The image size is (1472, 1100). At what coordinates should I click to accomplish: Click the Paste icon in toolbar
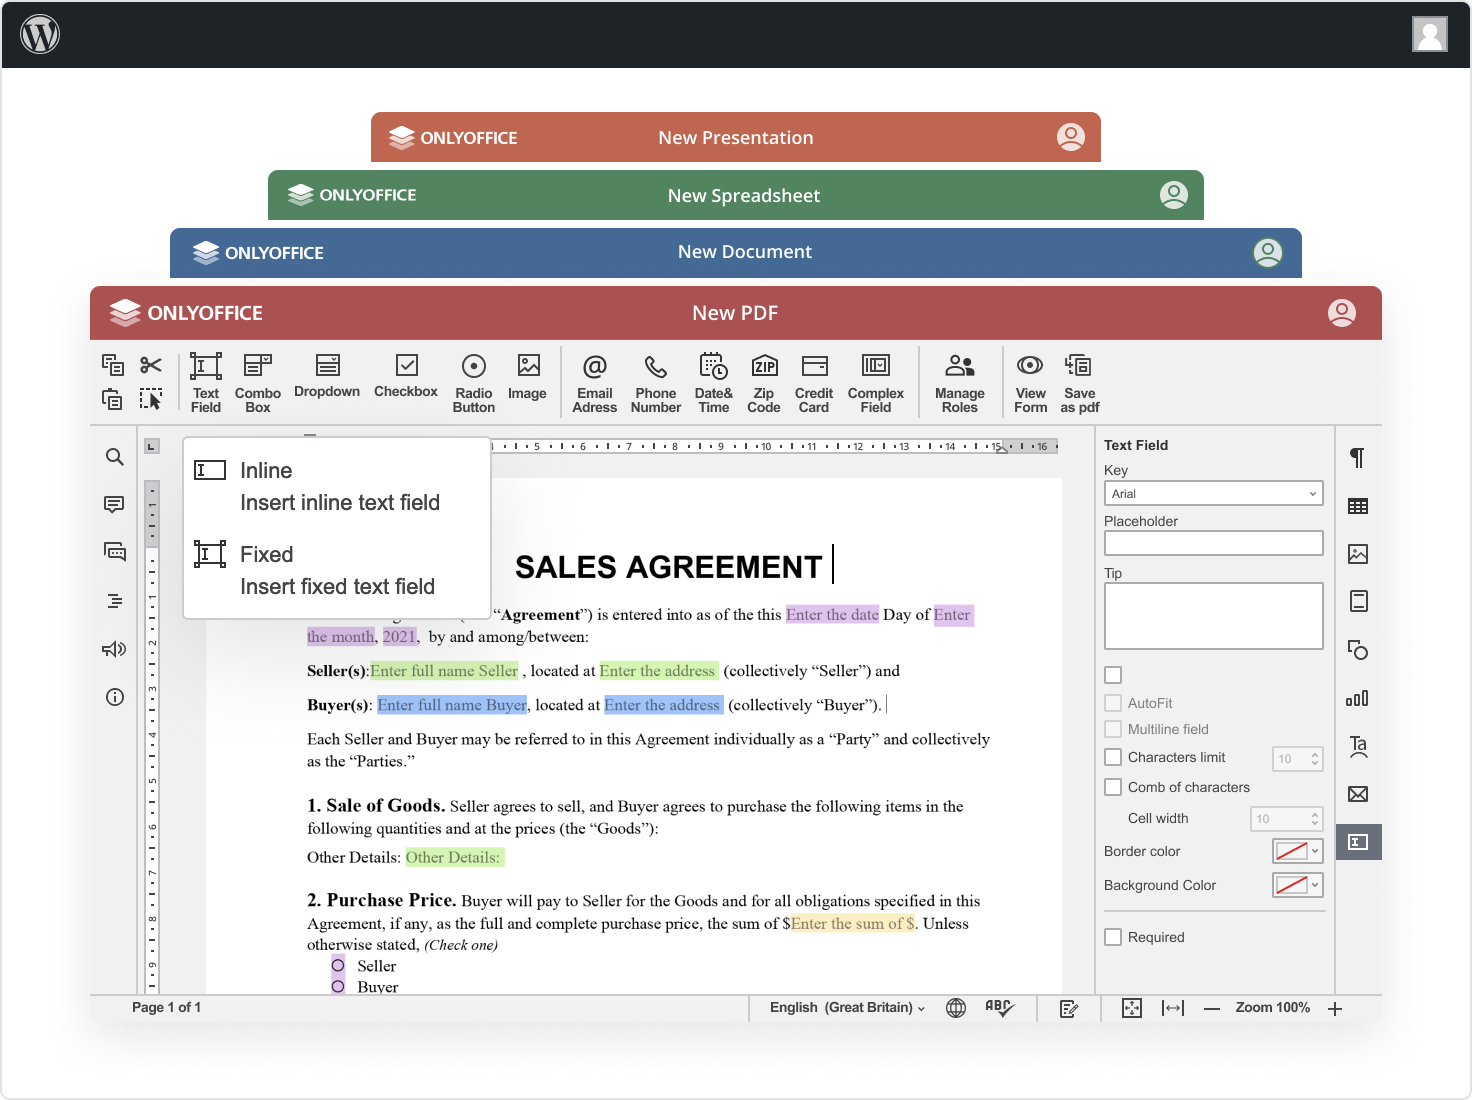113,399
